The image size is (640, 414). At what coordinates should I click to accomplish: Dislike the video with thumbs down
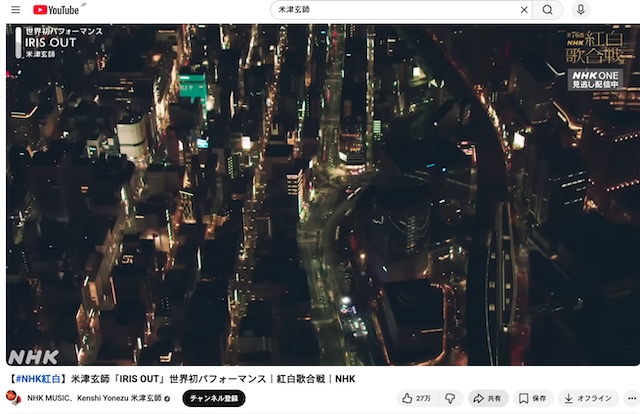click(450, 398)
